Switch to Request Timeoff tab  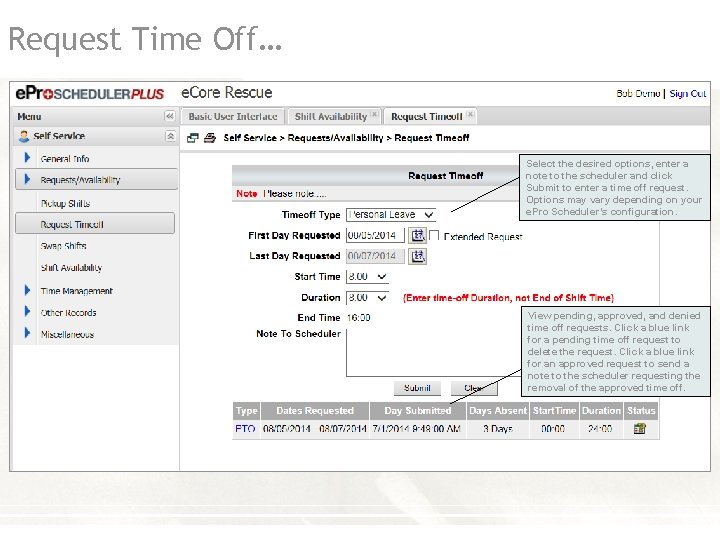point(426,117)
